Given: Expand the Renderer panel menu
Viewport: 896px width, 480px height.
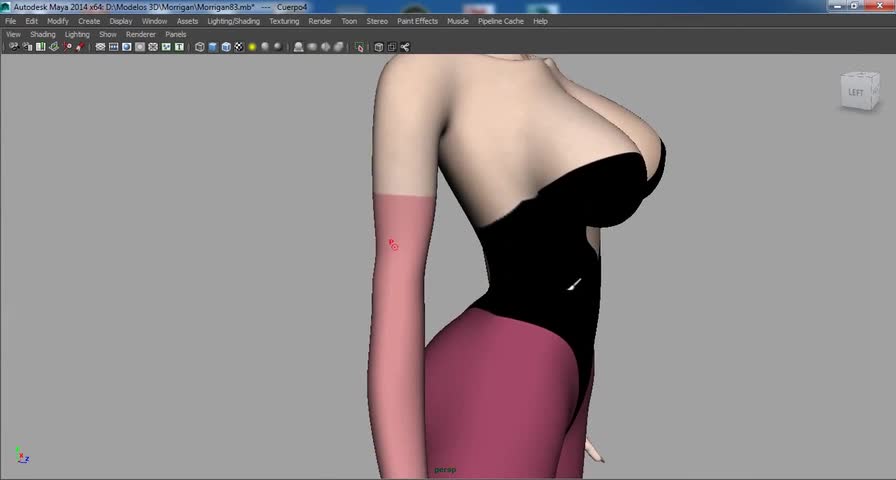Looking at the screenshot, I should click(x=140, y=34).
